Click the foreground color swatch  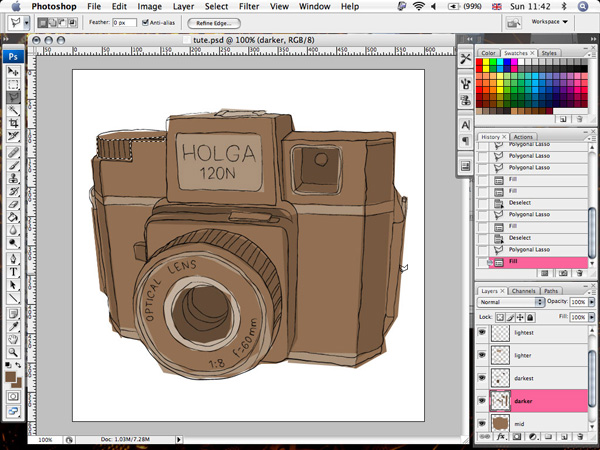[11, 377]
